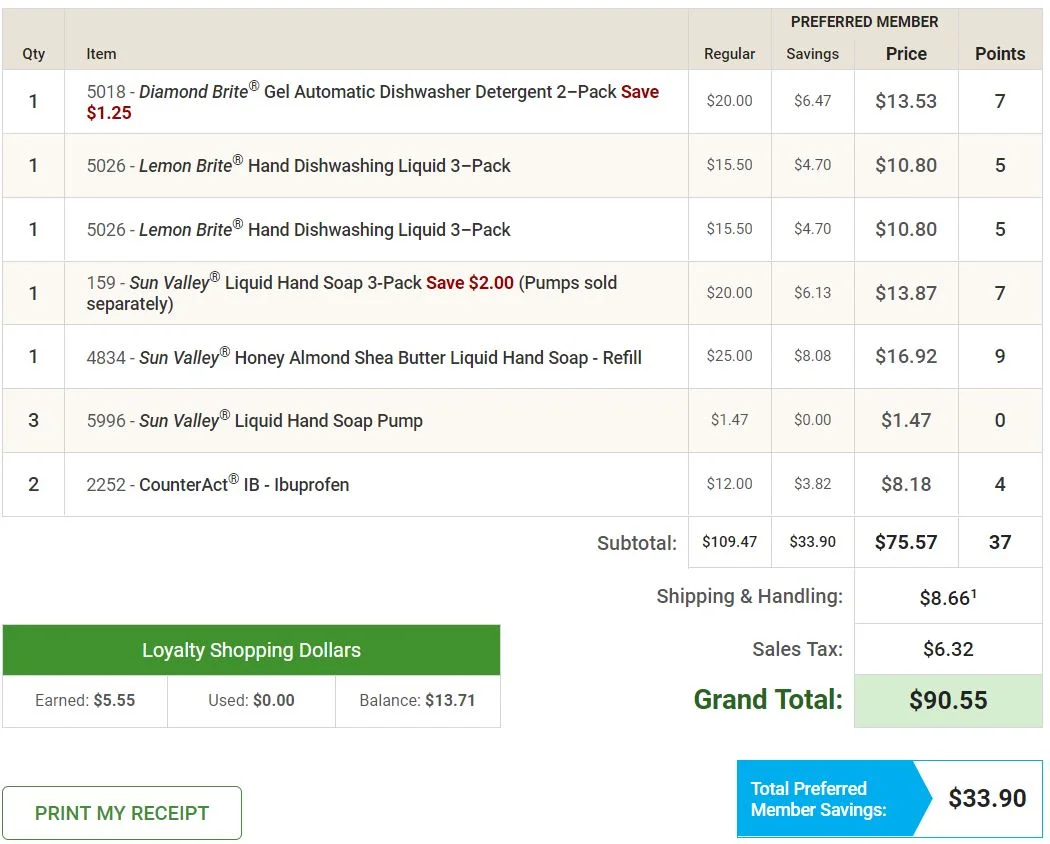This screenshot has height=844, width=1050.
Task: Click the $6.47 savings for Diamond Brite
Action: point(812,100)
